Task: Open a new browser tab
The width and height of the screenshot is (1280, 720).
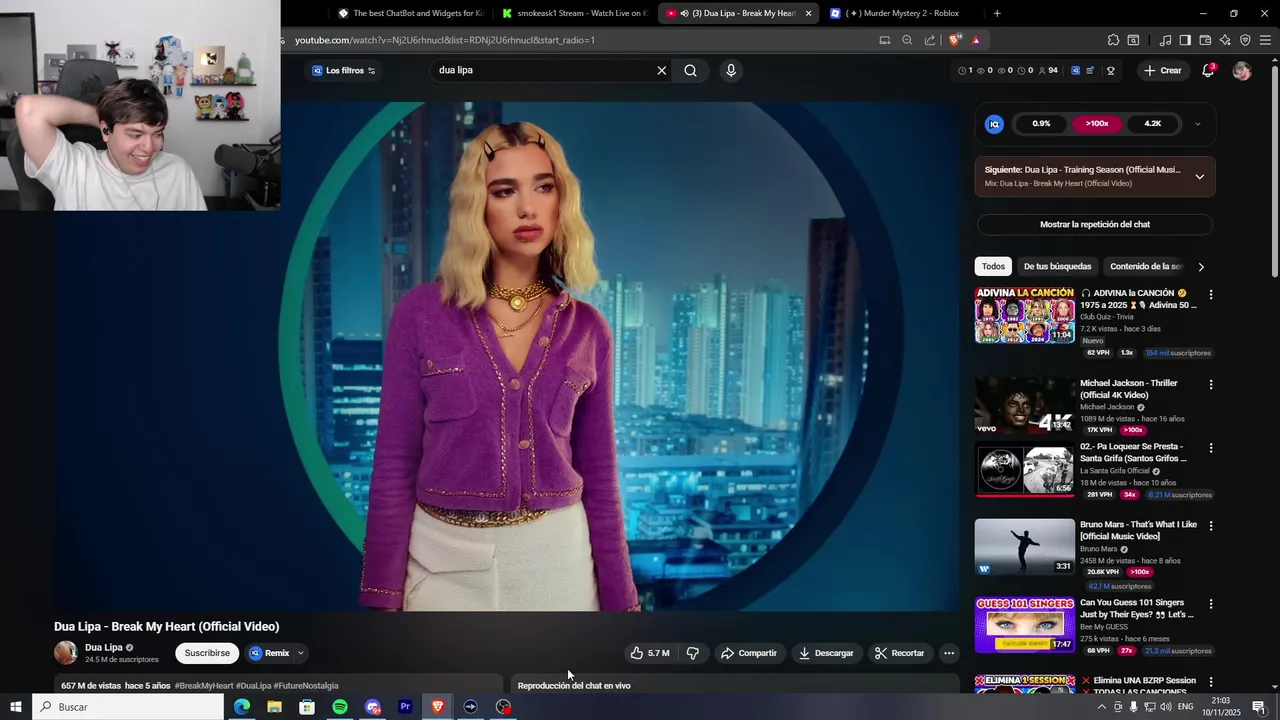Action: [x=997, y=13]
